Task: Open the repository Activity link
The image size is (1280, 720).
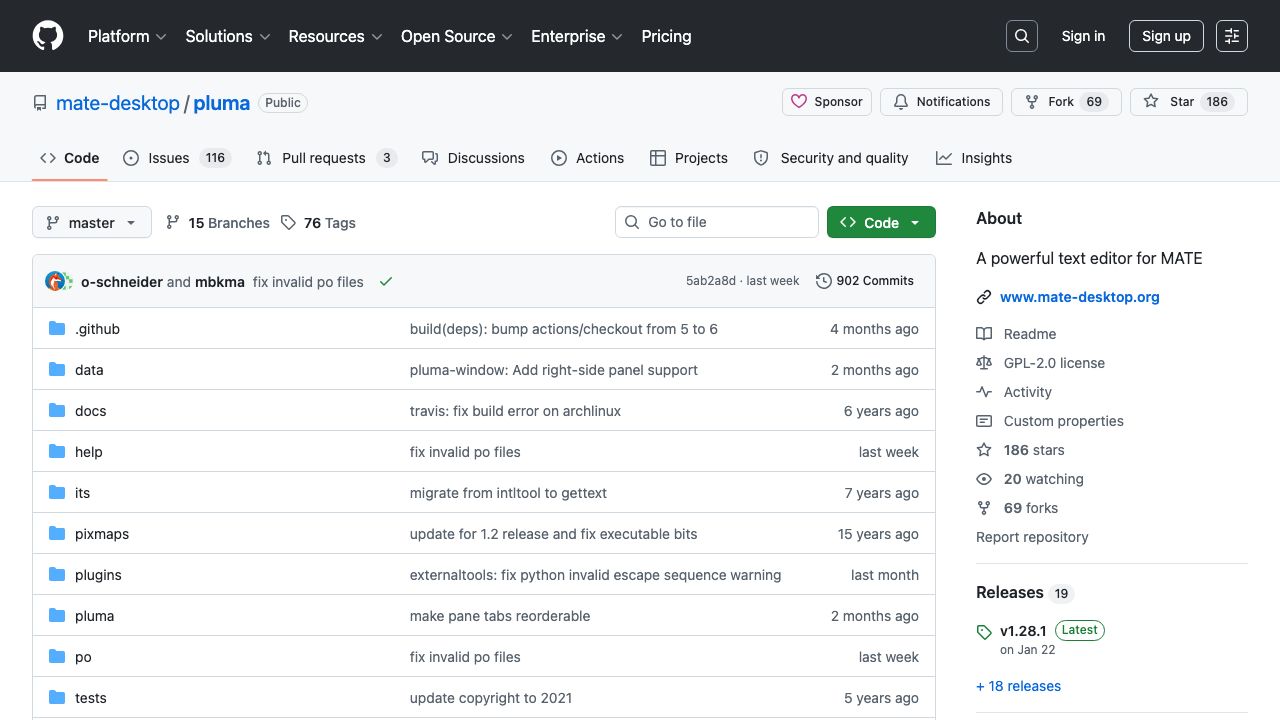Action: tap(1014, 392)
